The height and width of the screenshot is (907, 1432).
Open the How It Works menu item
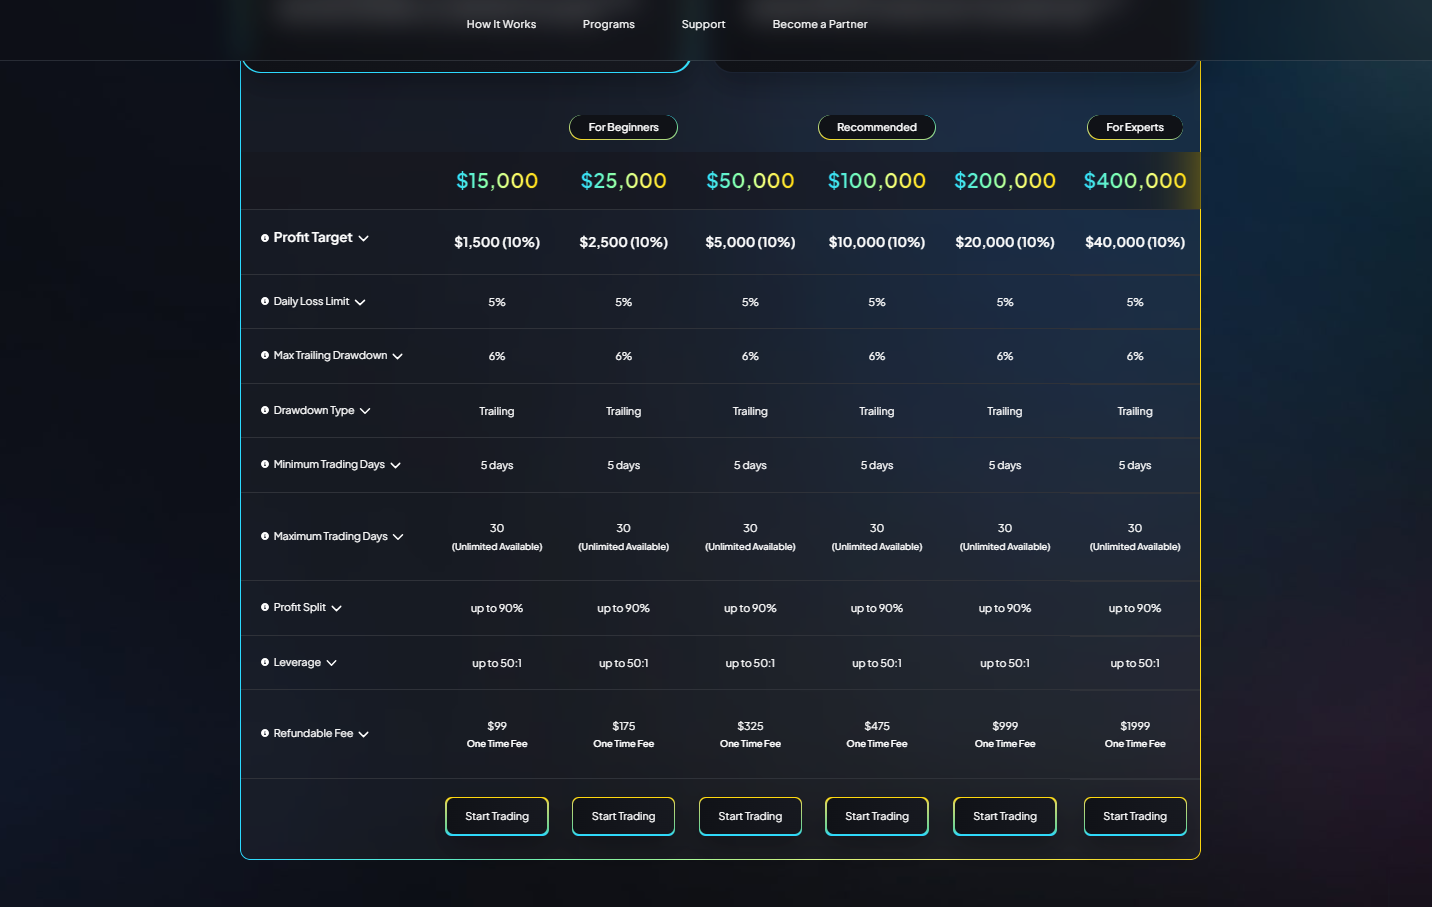tap(501, 24)
